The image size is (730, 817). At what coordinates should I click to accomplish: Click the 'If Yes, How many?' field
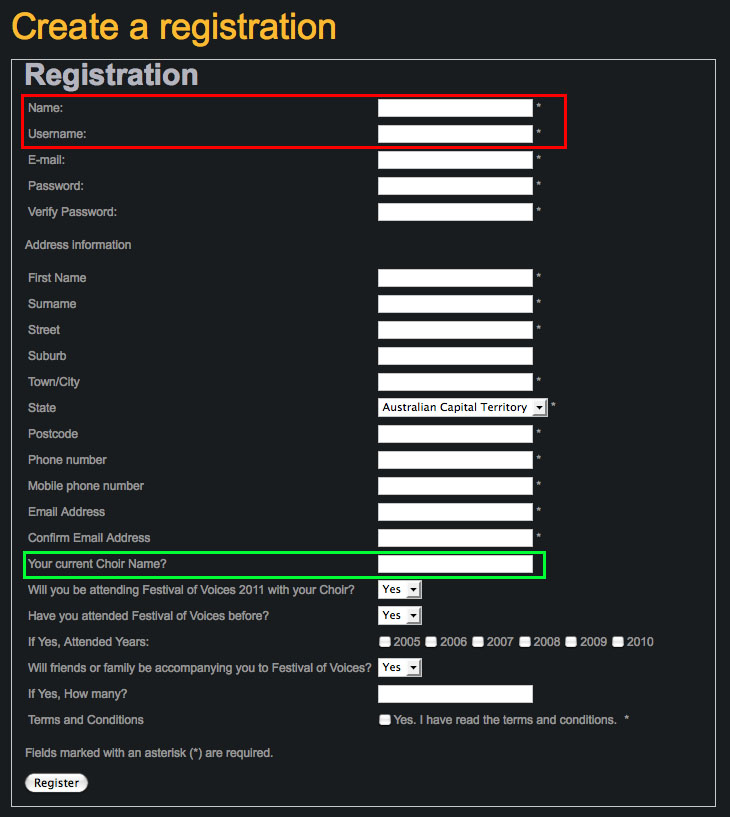click(x=455, y=694)
